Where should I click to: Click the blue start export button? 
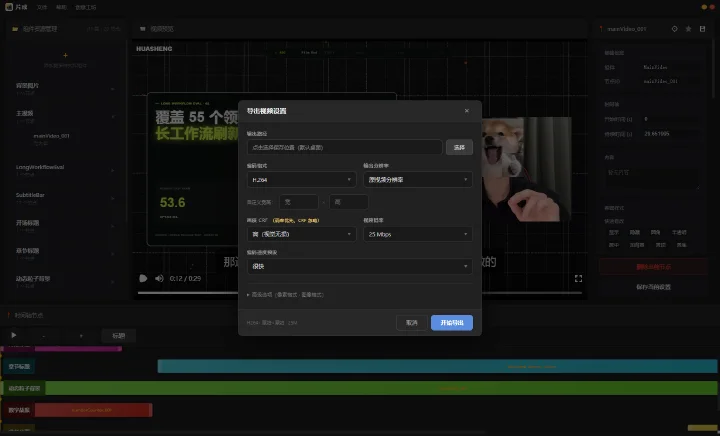[452, 323]
